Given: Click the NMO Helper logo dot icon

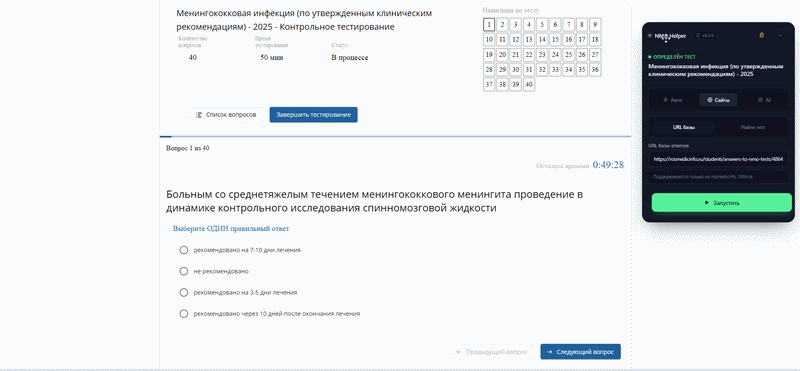Looking at the screenshot, I should pos(649,36).
